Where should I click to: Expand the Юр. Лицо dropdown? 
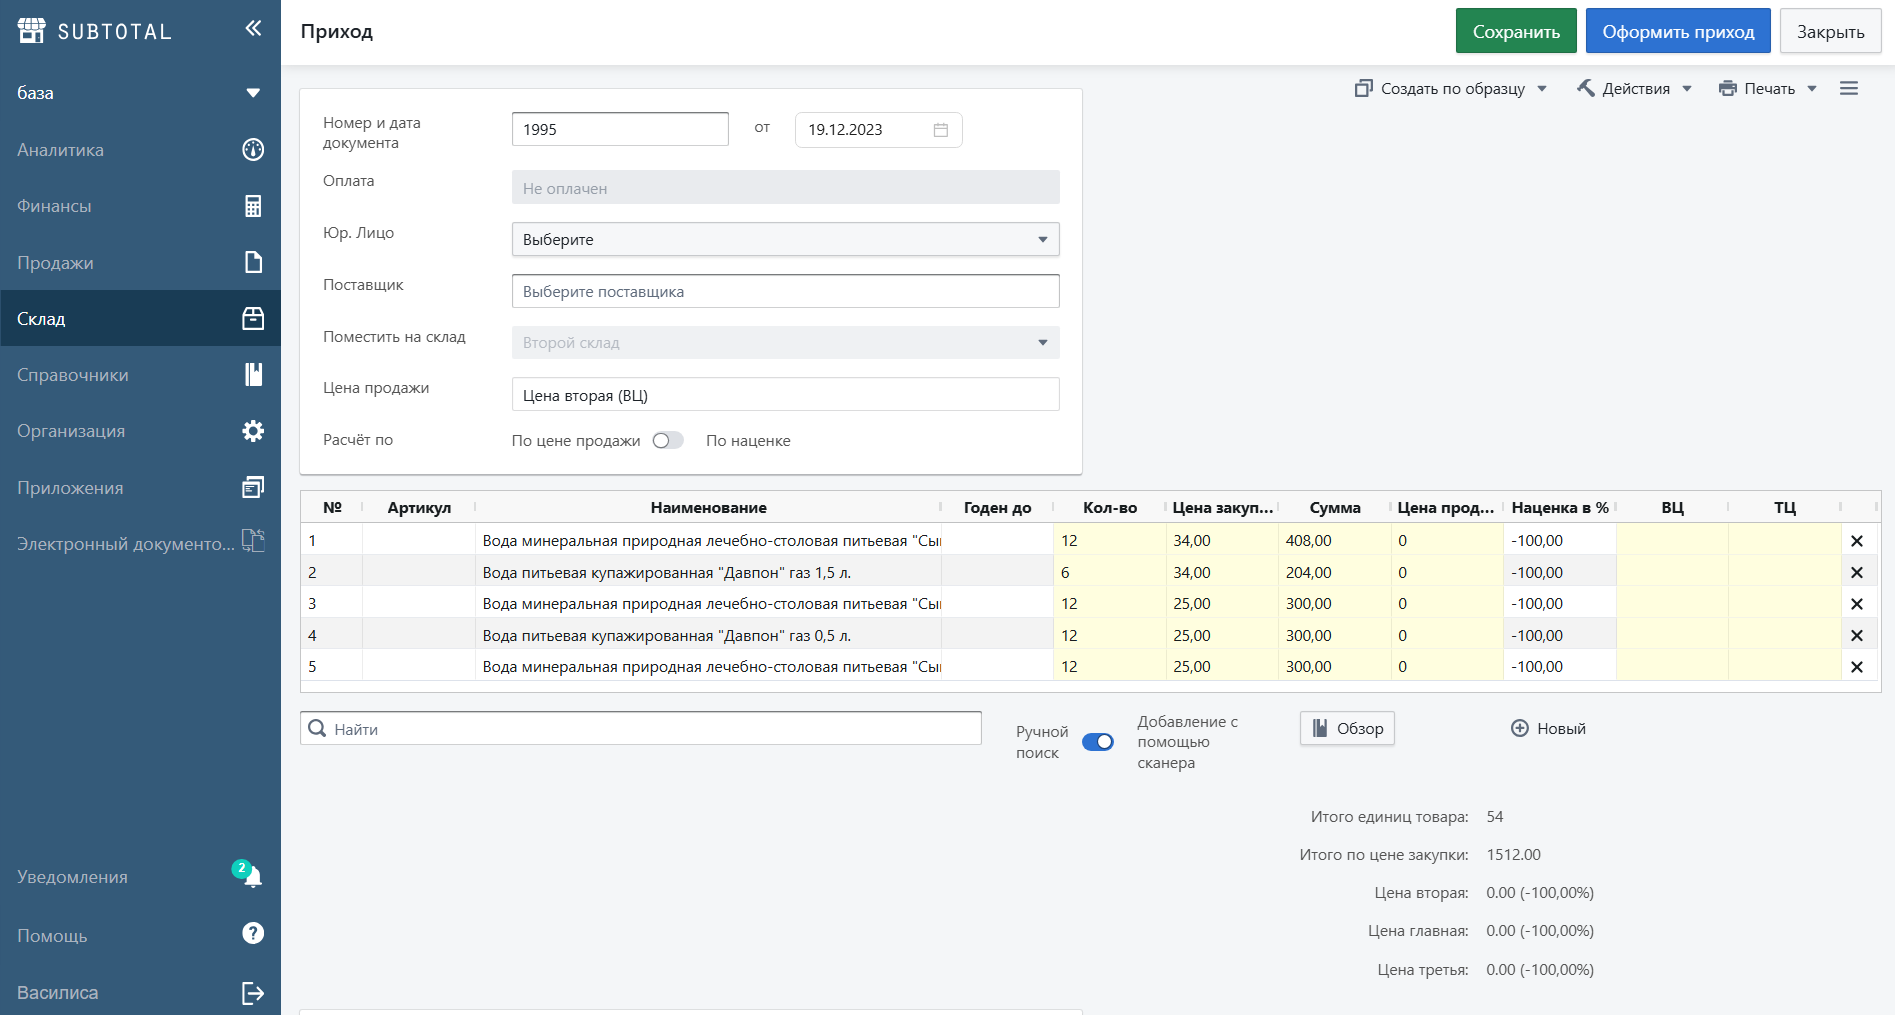tap(785, 240)
